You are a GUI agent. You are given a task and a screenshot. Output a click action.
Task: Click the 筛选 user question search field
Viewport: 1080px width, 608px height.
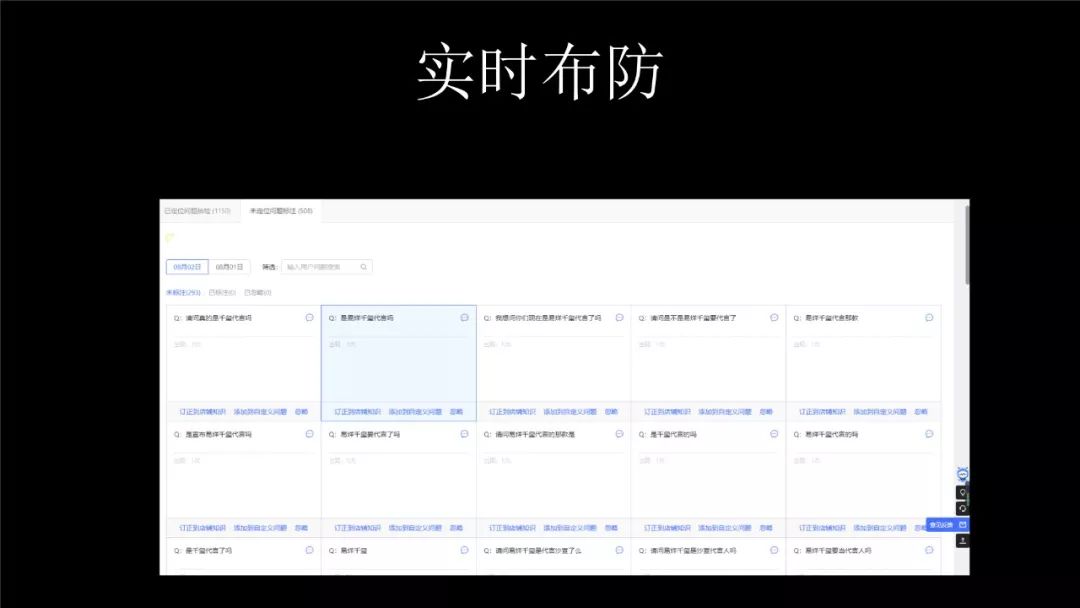tap(326, 267)
